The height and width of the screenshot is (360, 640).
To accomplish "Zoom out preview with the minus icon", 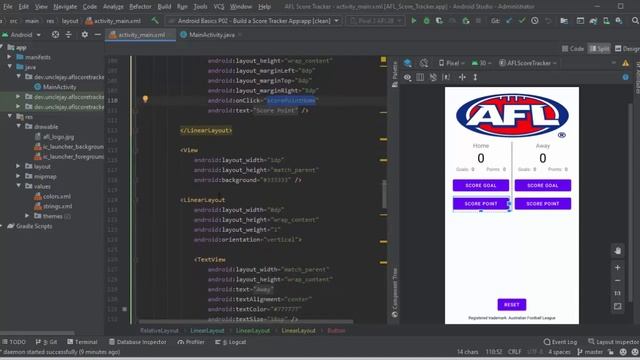I will click(618, 280).
